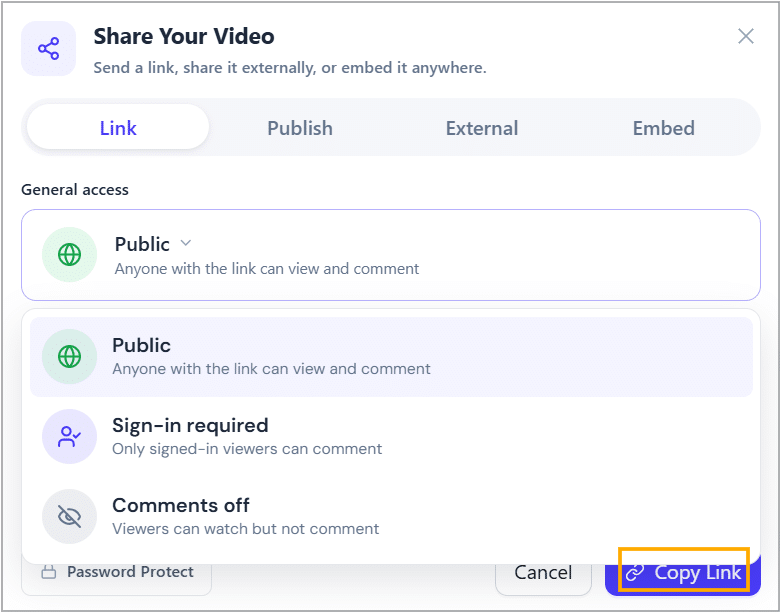Open Password Protect settings
The height and width of the screenshot is (612, 780).
(116, 577)
